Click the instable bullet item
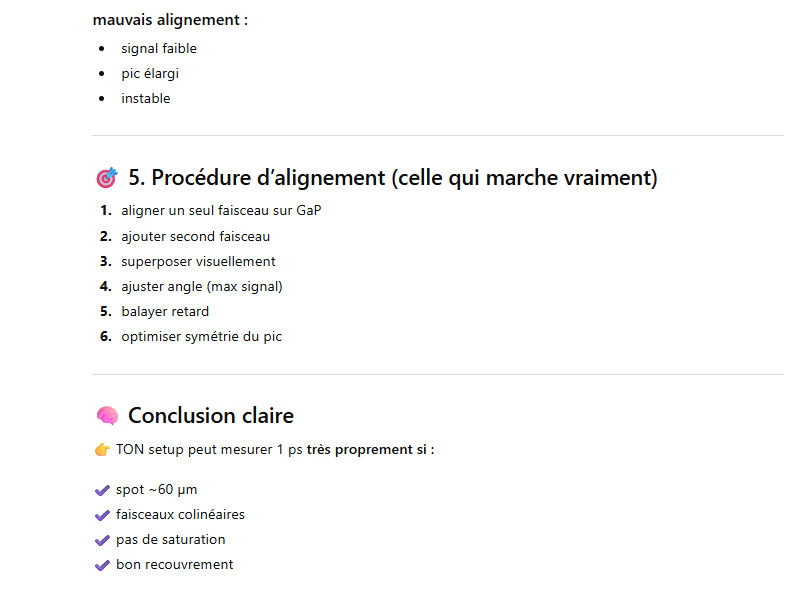804x600 pixels. [x=146, y=98]
